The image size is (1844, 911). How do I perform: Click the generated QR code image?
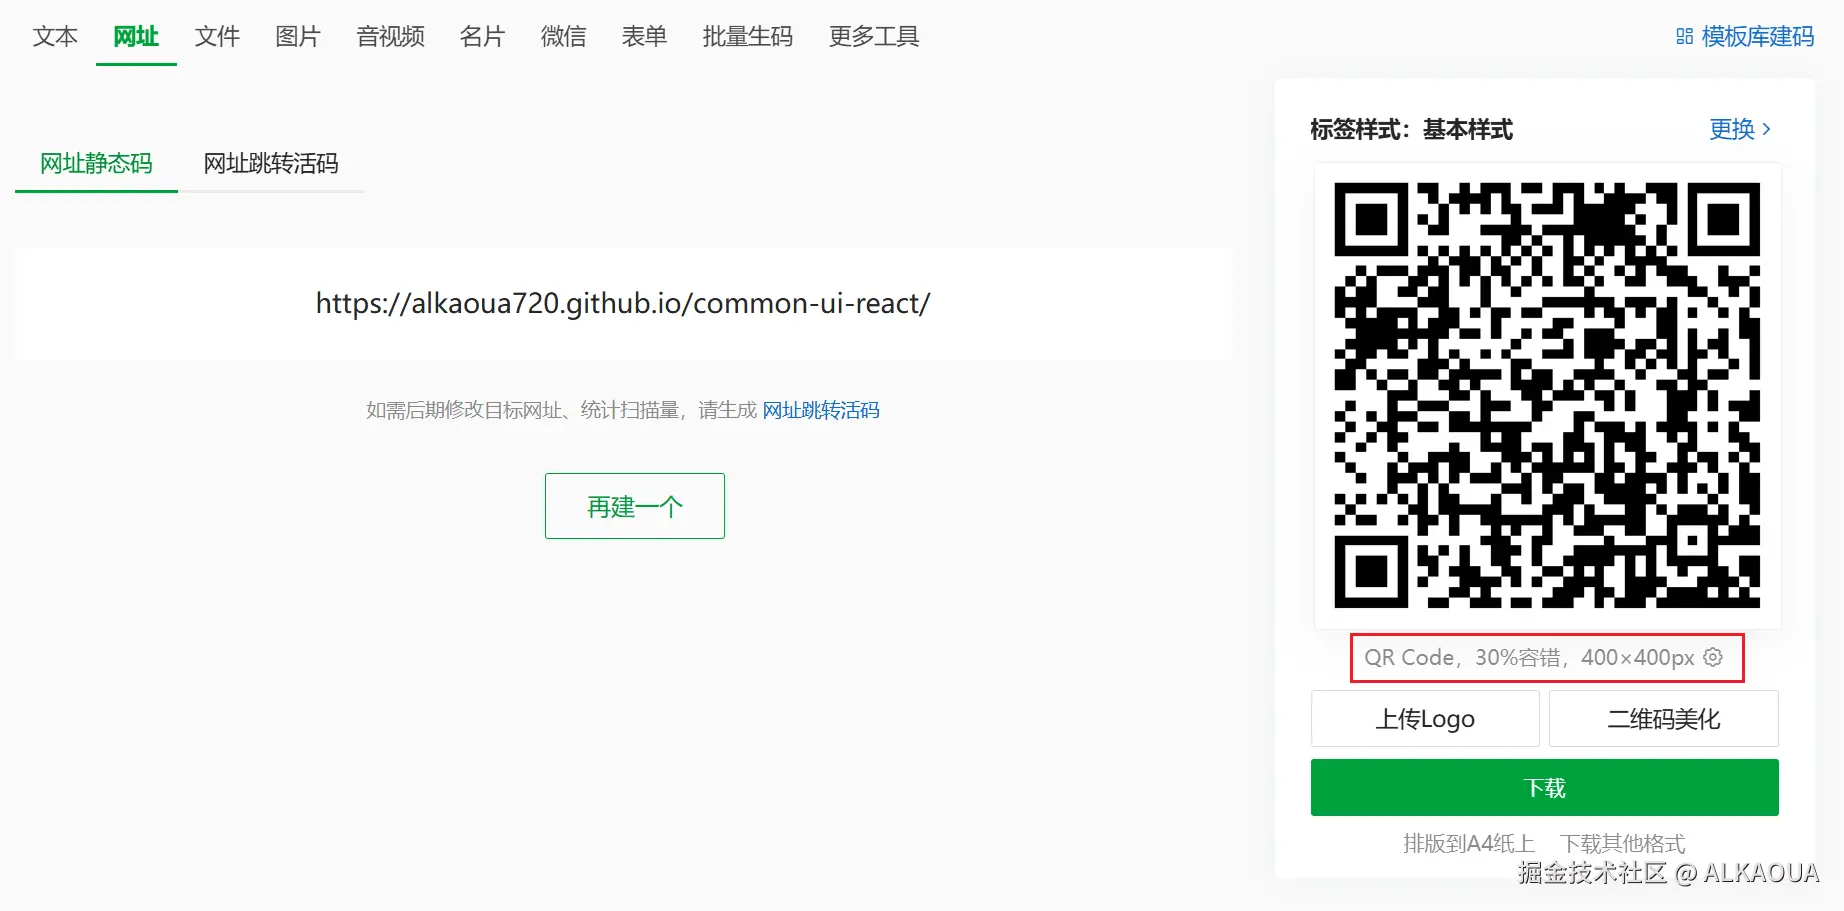coord(1547,395)
